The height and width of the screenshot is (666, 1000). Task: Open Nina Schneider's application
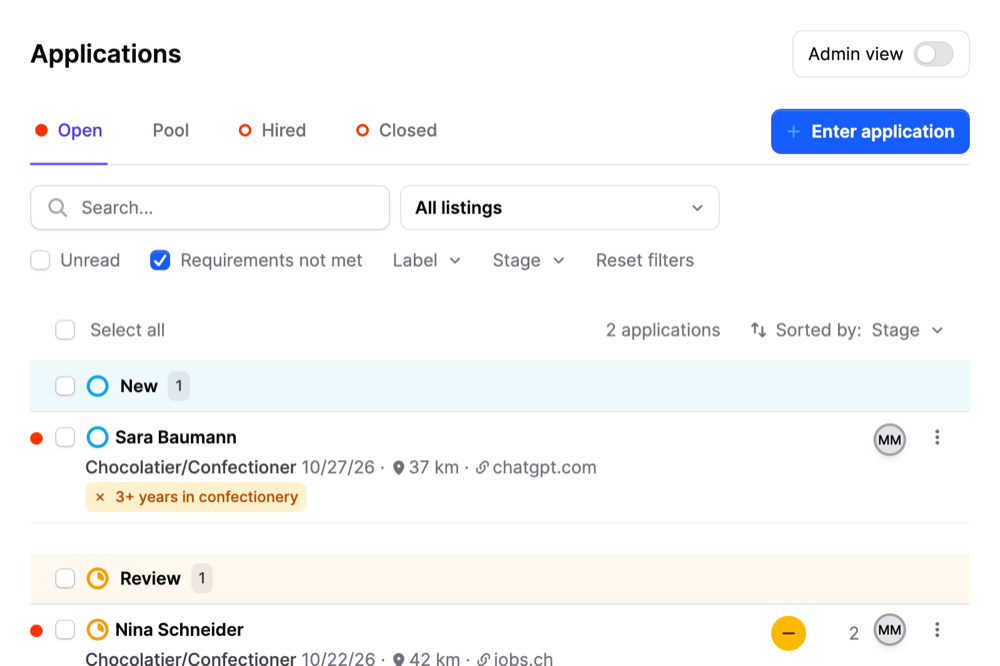click(x=179, y=630)
